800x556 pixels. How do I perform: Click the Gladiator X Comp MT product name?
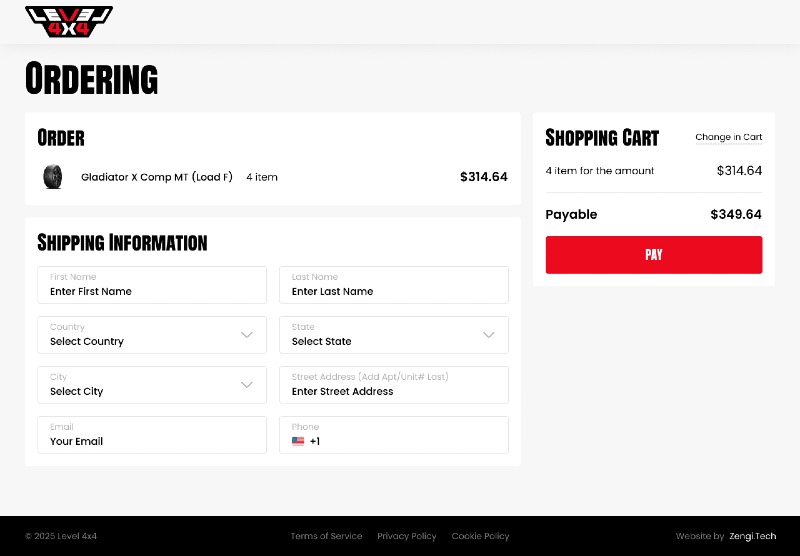coord(156,177)
